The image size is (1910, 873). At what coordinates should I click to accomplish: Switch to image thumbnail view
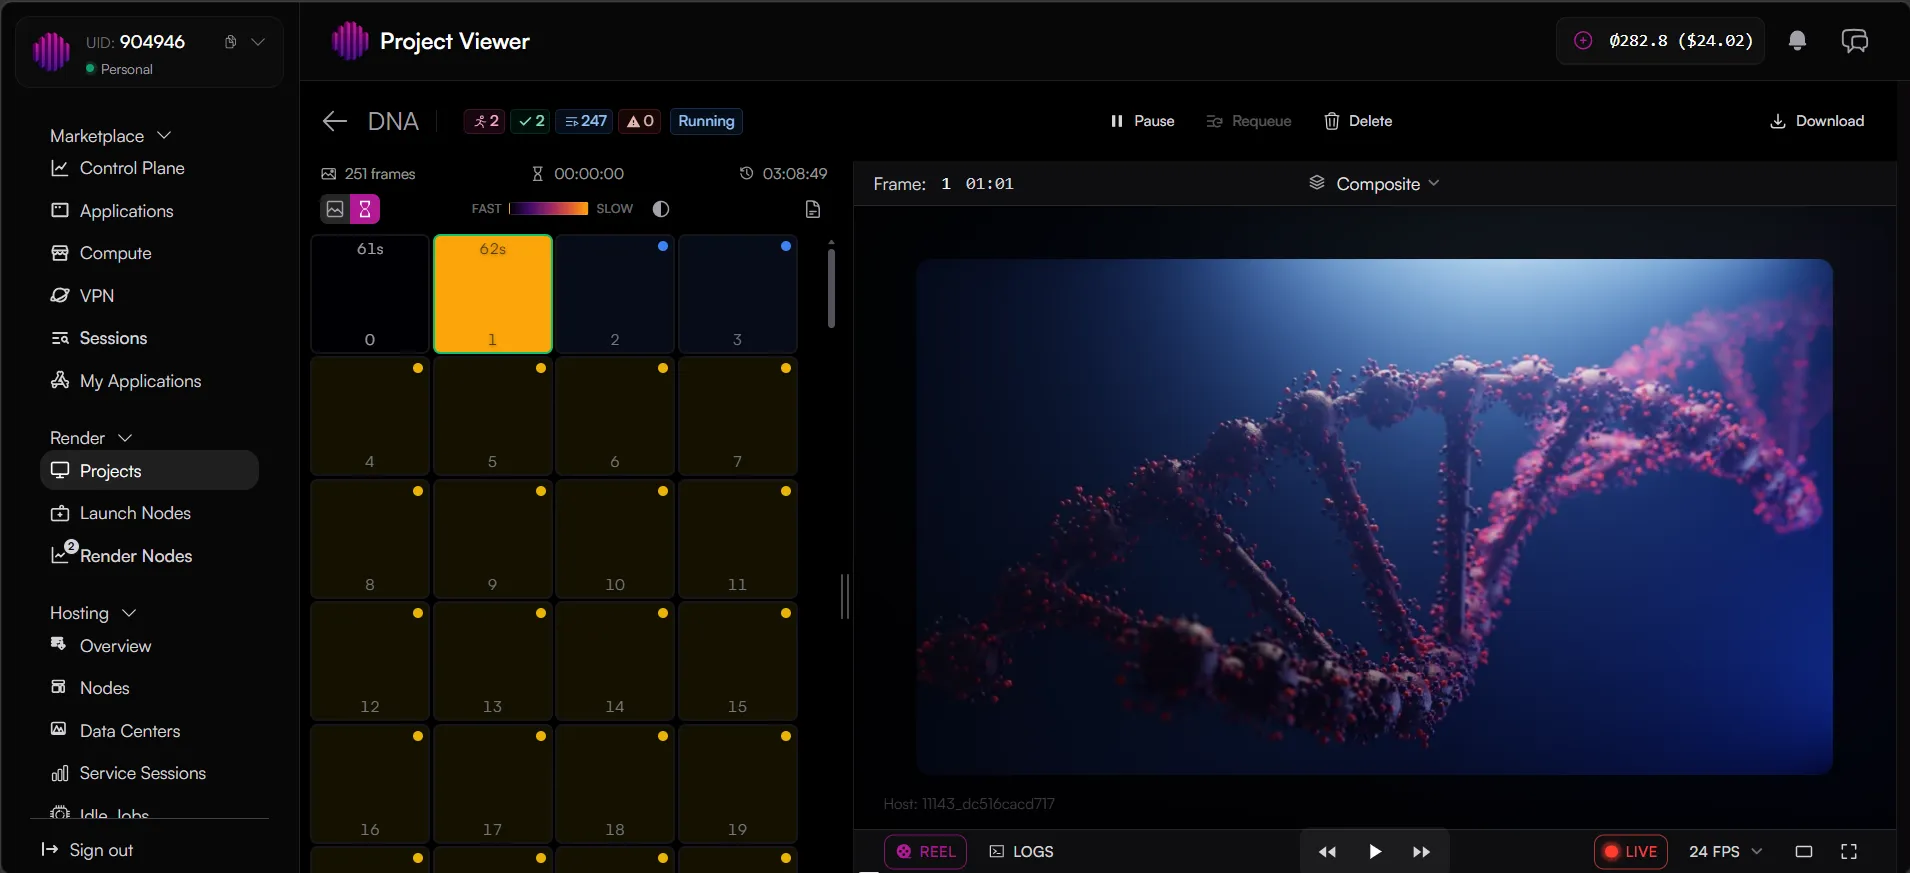tap(335, 209)
